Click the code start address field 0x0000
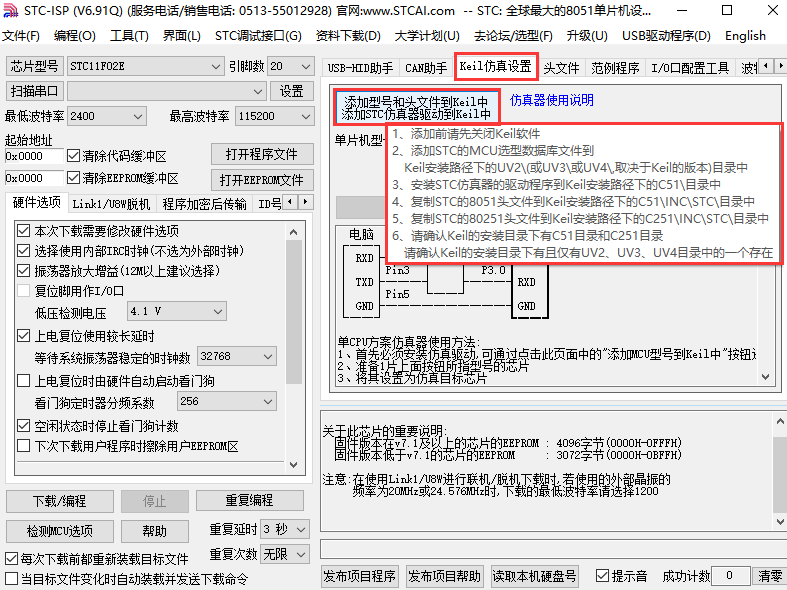 click(34, 156)
